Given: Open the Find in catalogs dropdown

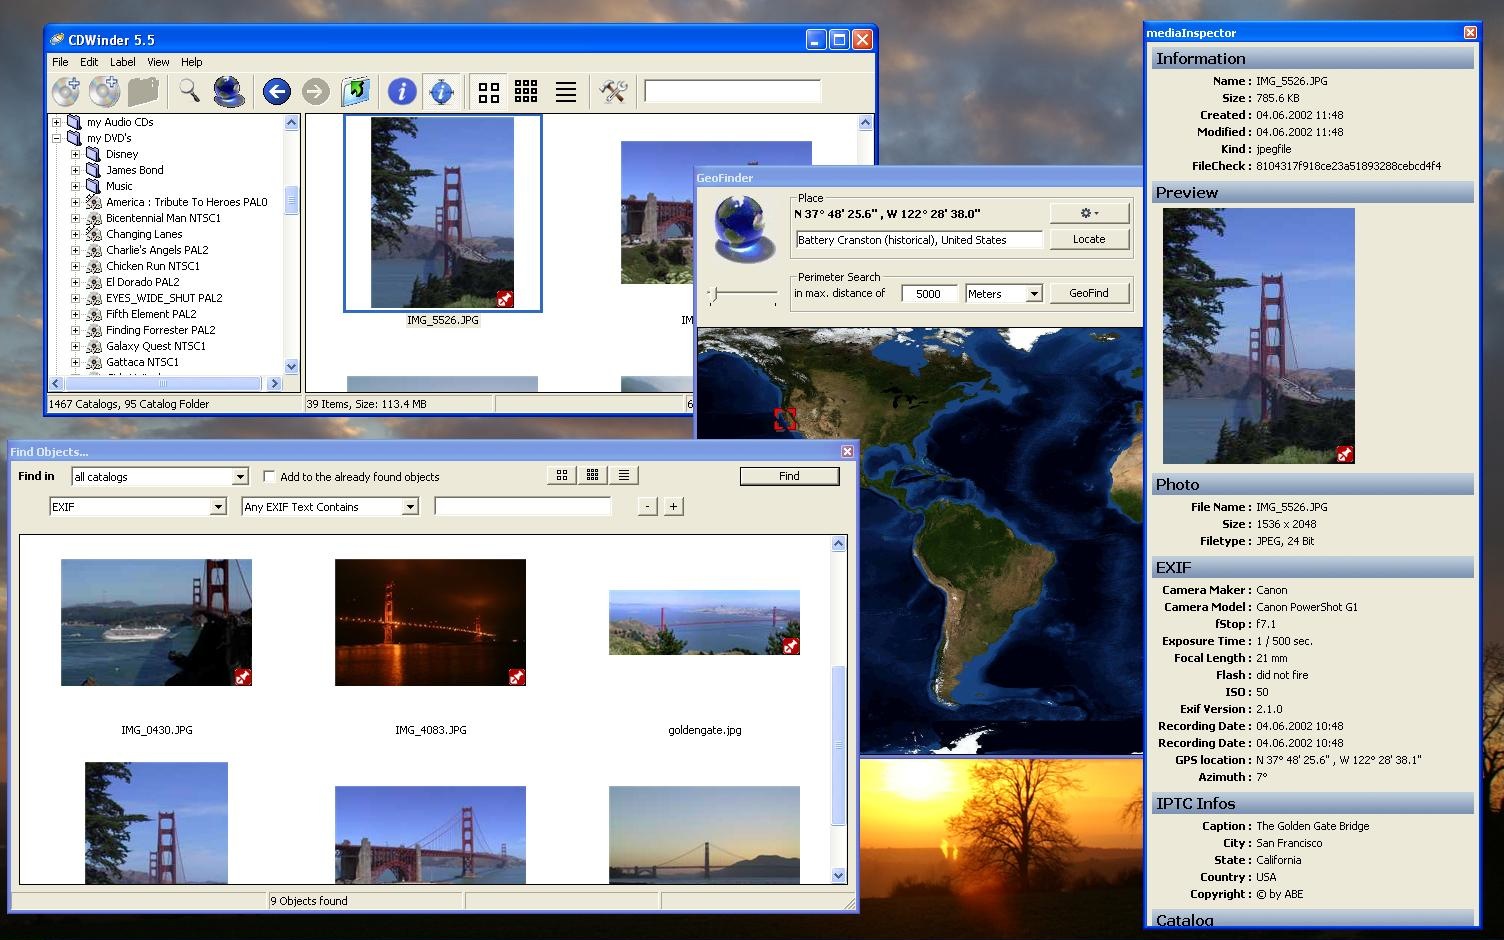Looking at the screenshot, I should [239, 477].
